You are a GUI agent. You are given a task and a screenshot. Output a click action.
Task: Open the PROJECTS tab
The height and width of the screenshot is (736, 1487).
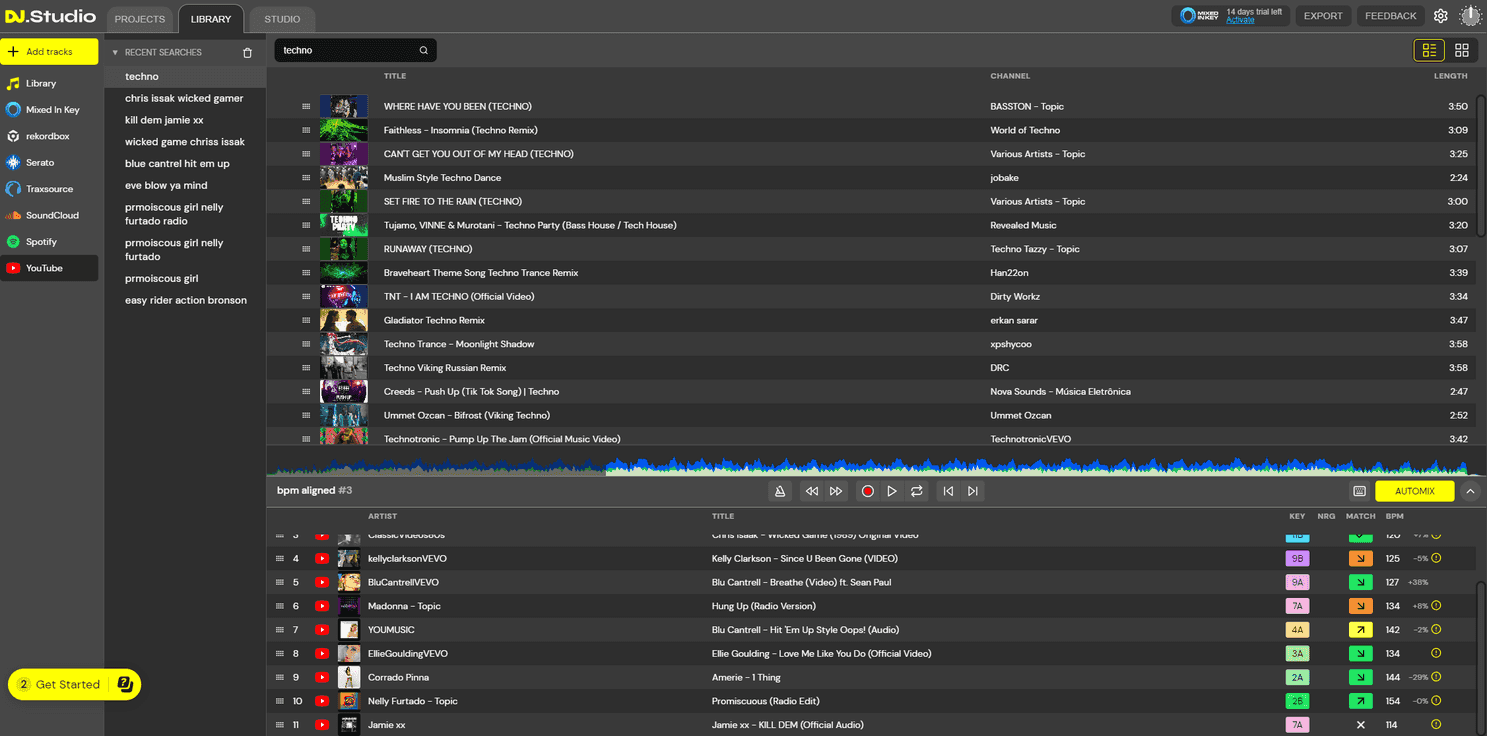pyautogui.click(x=139, y=18)
